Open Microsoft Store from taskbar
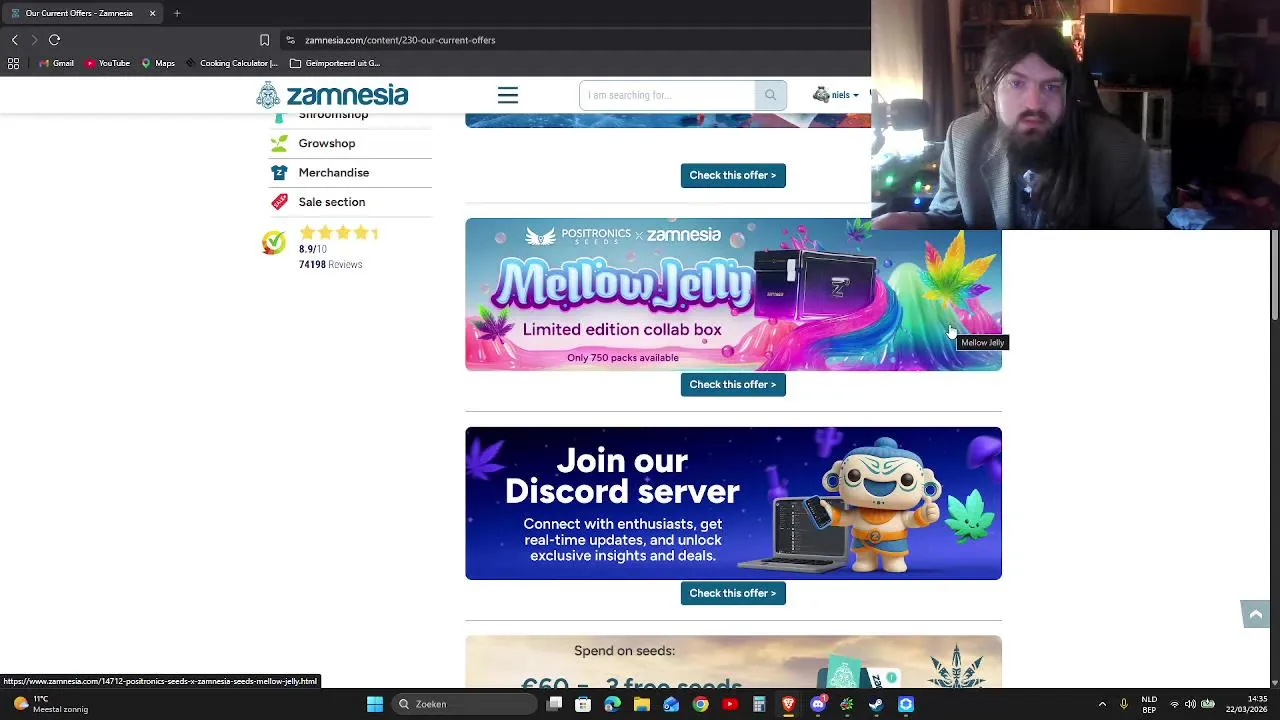1280x720 pixels. [583, 704]
